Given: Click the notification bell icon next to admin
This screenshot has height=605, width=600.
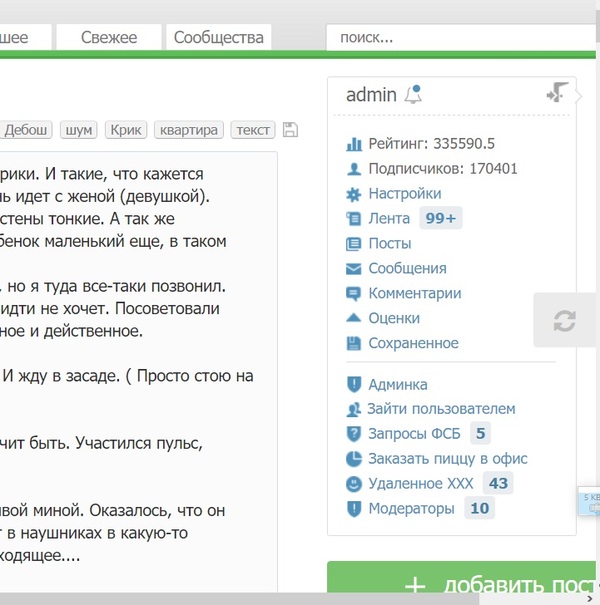Looking at the screenshot, I should click(413, 95).
